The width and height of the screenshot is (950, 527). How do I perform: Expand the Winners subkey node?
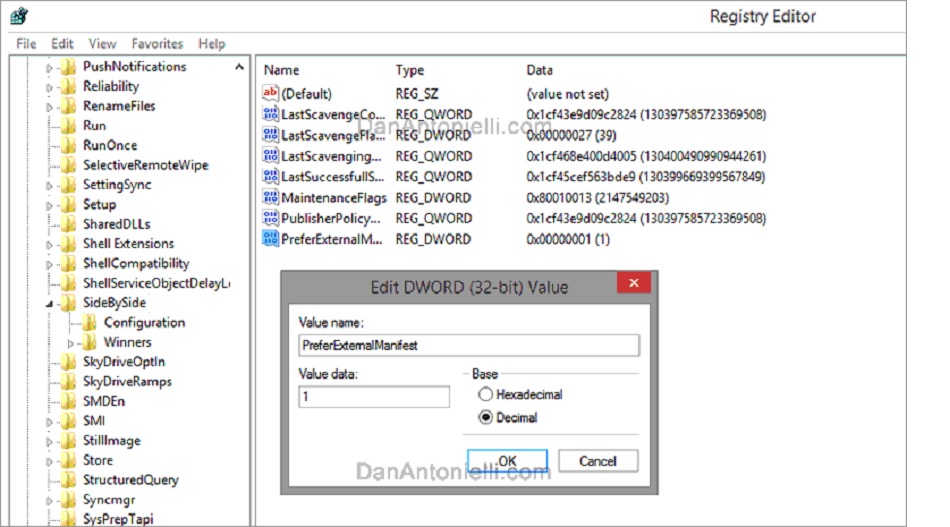coord(71,343)
